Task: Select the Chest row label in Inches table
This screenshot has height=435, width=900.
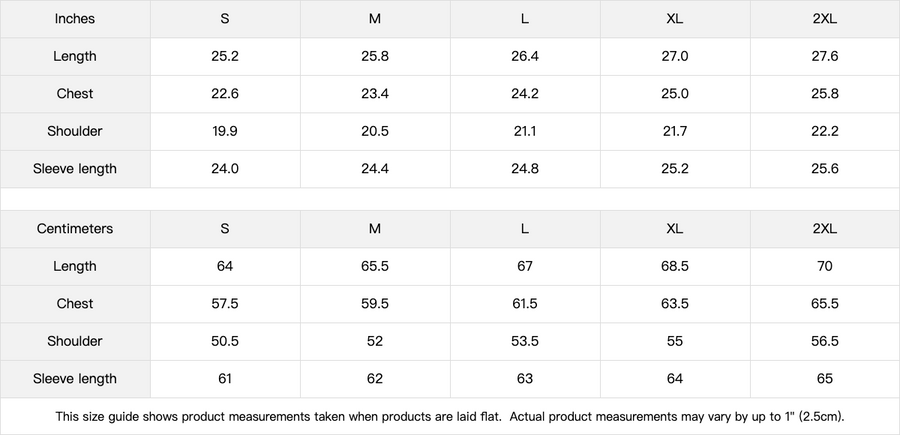Action: [75, 94]
